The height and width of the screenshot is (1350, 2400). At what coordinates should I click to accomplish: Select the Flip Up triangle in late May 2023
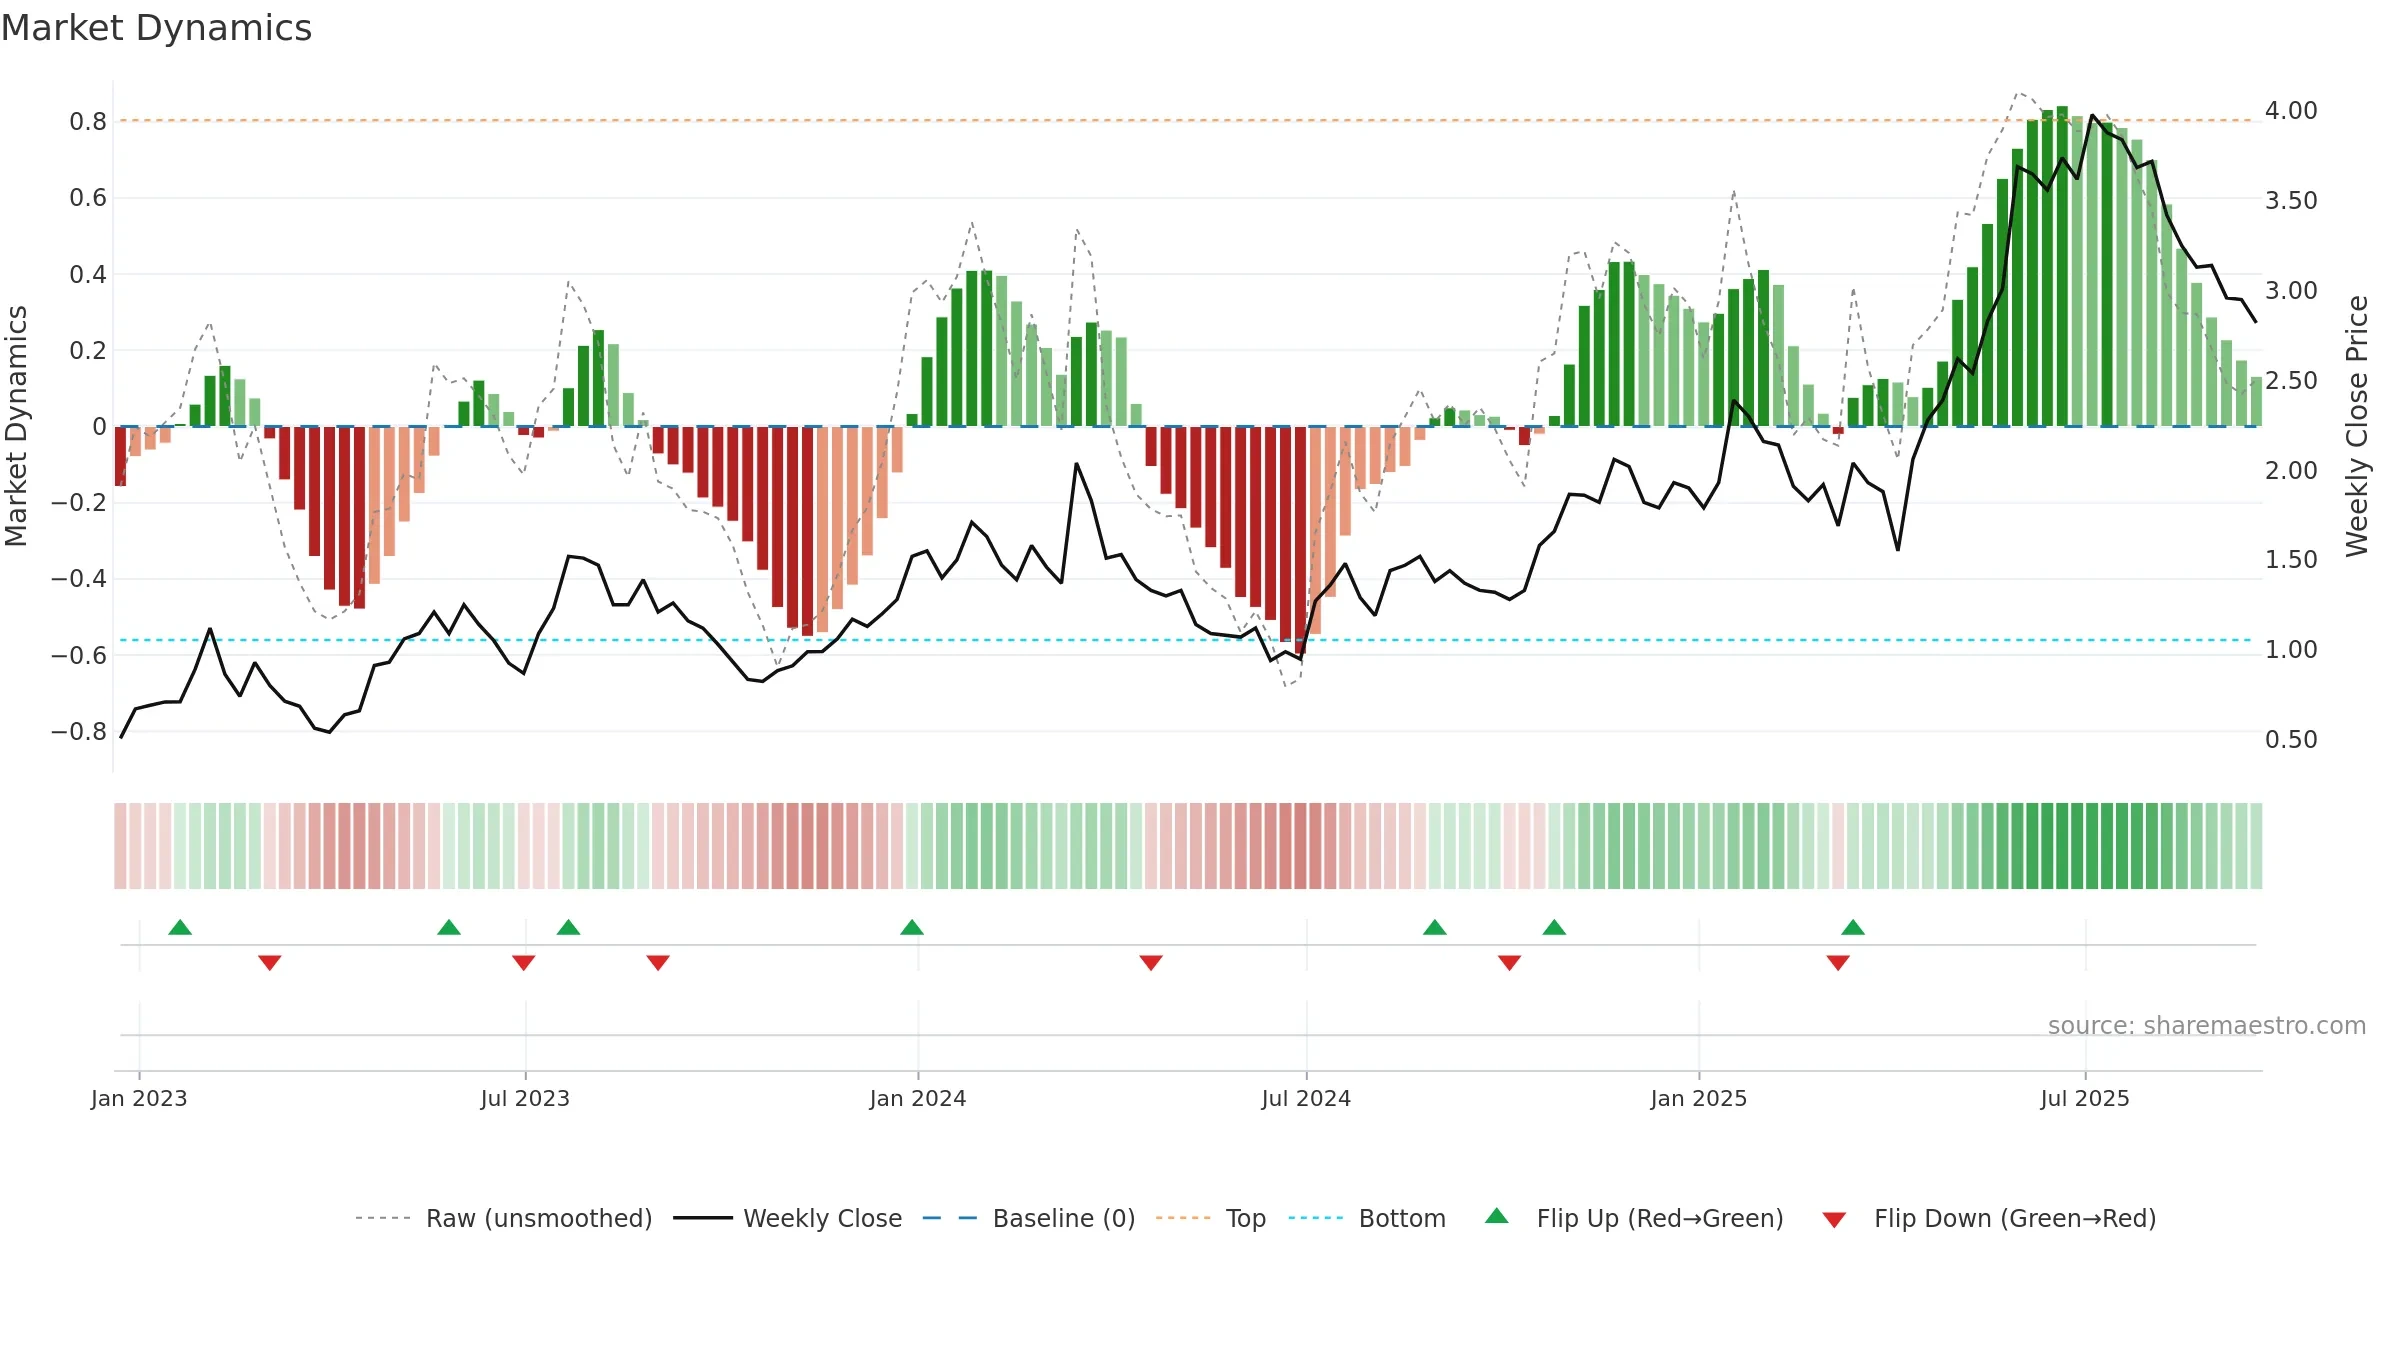(x=449, y=927)
